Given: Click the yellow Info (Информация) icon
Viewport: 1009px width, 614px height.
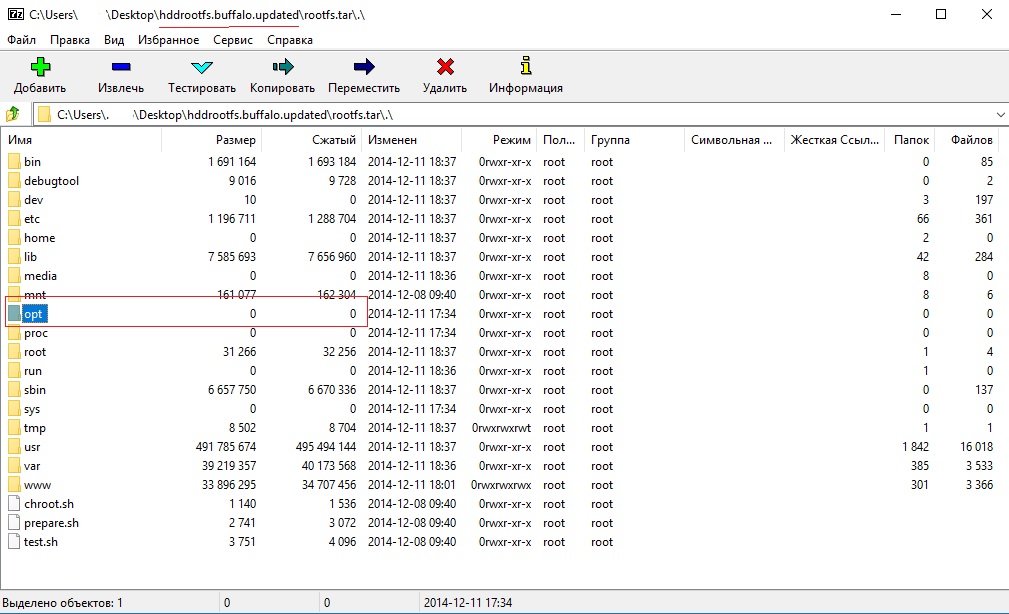Looking at the screenshot, I should click(526, 66).
